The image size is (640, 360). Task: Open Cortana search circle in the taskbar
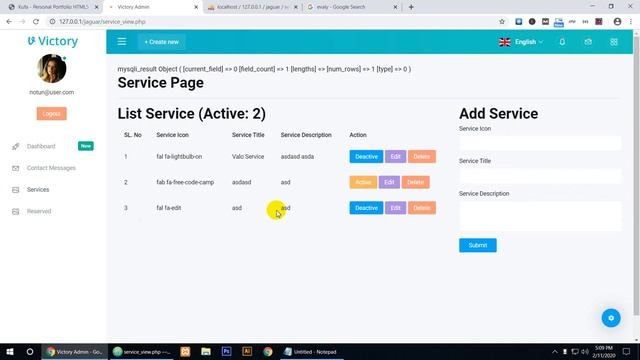pyautogui.click(x=30, y=352)
